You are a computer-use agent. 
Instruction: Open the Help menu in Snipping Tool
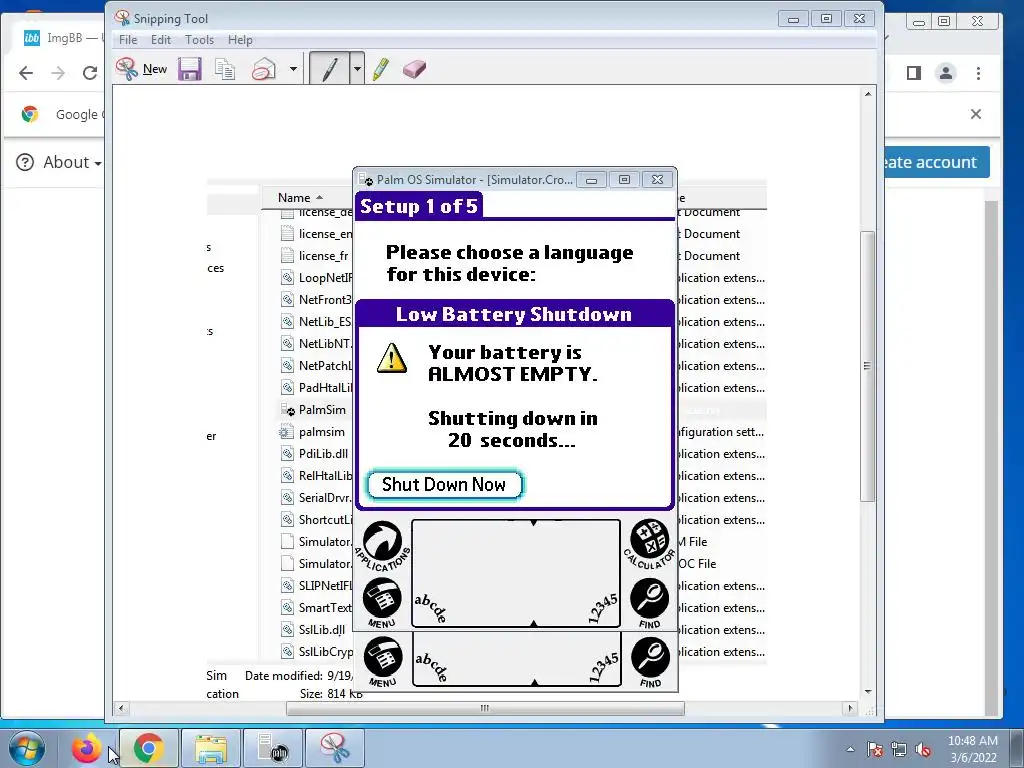[240, 40]
